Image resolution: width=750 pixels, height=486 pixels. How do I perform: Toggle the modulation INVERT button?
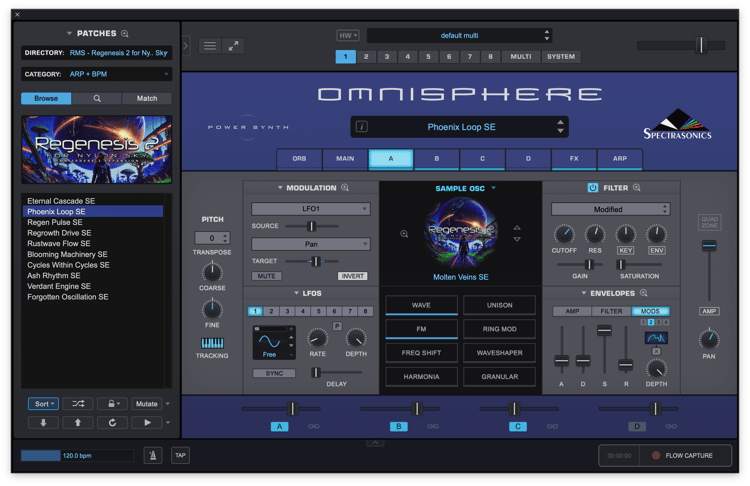353,276
